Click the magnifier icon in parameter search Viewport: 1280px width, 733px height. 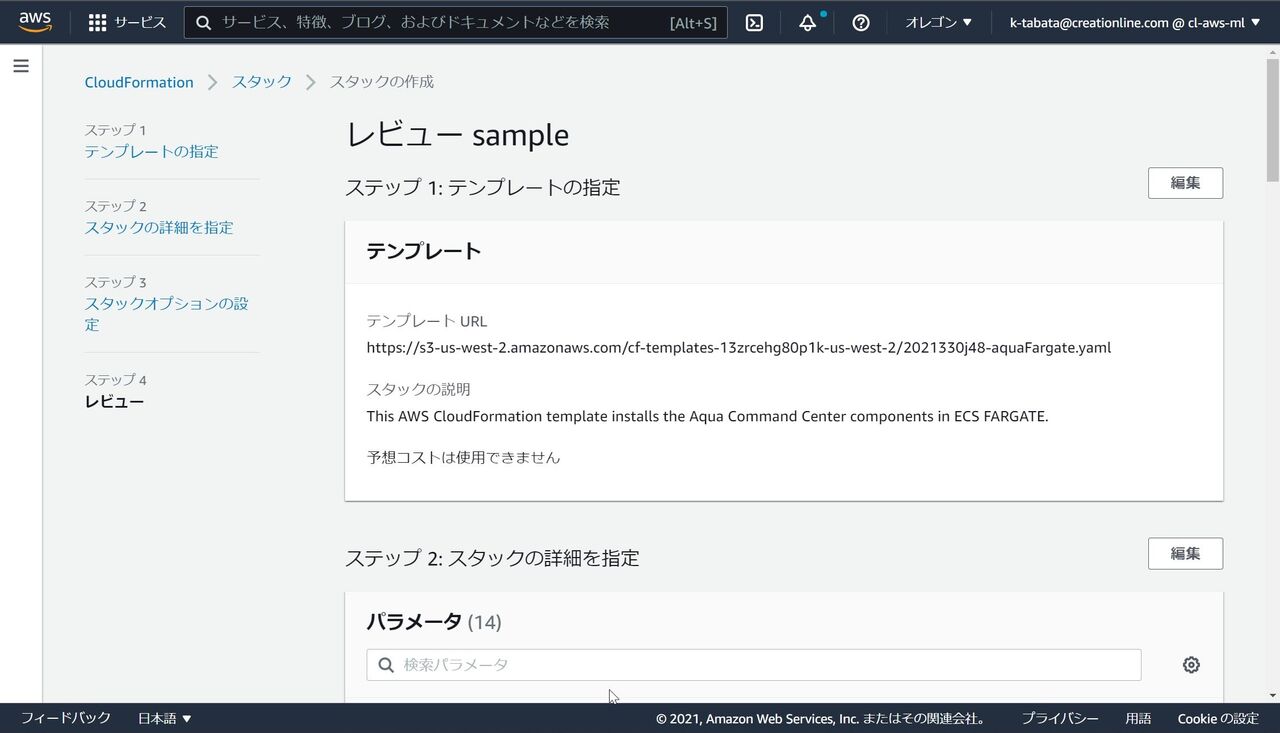(x=386, y=665)
